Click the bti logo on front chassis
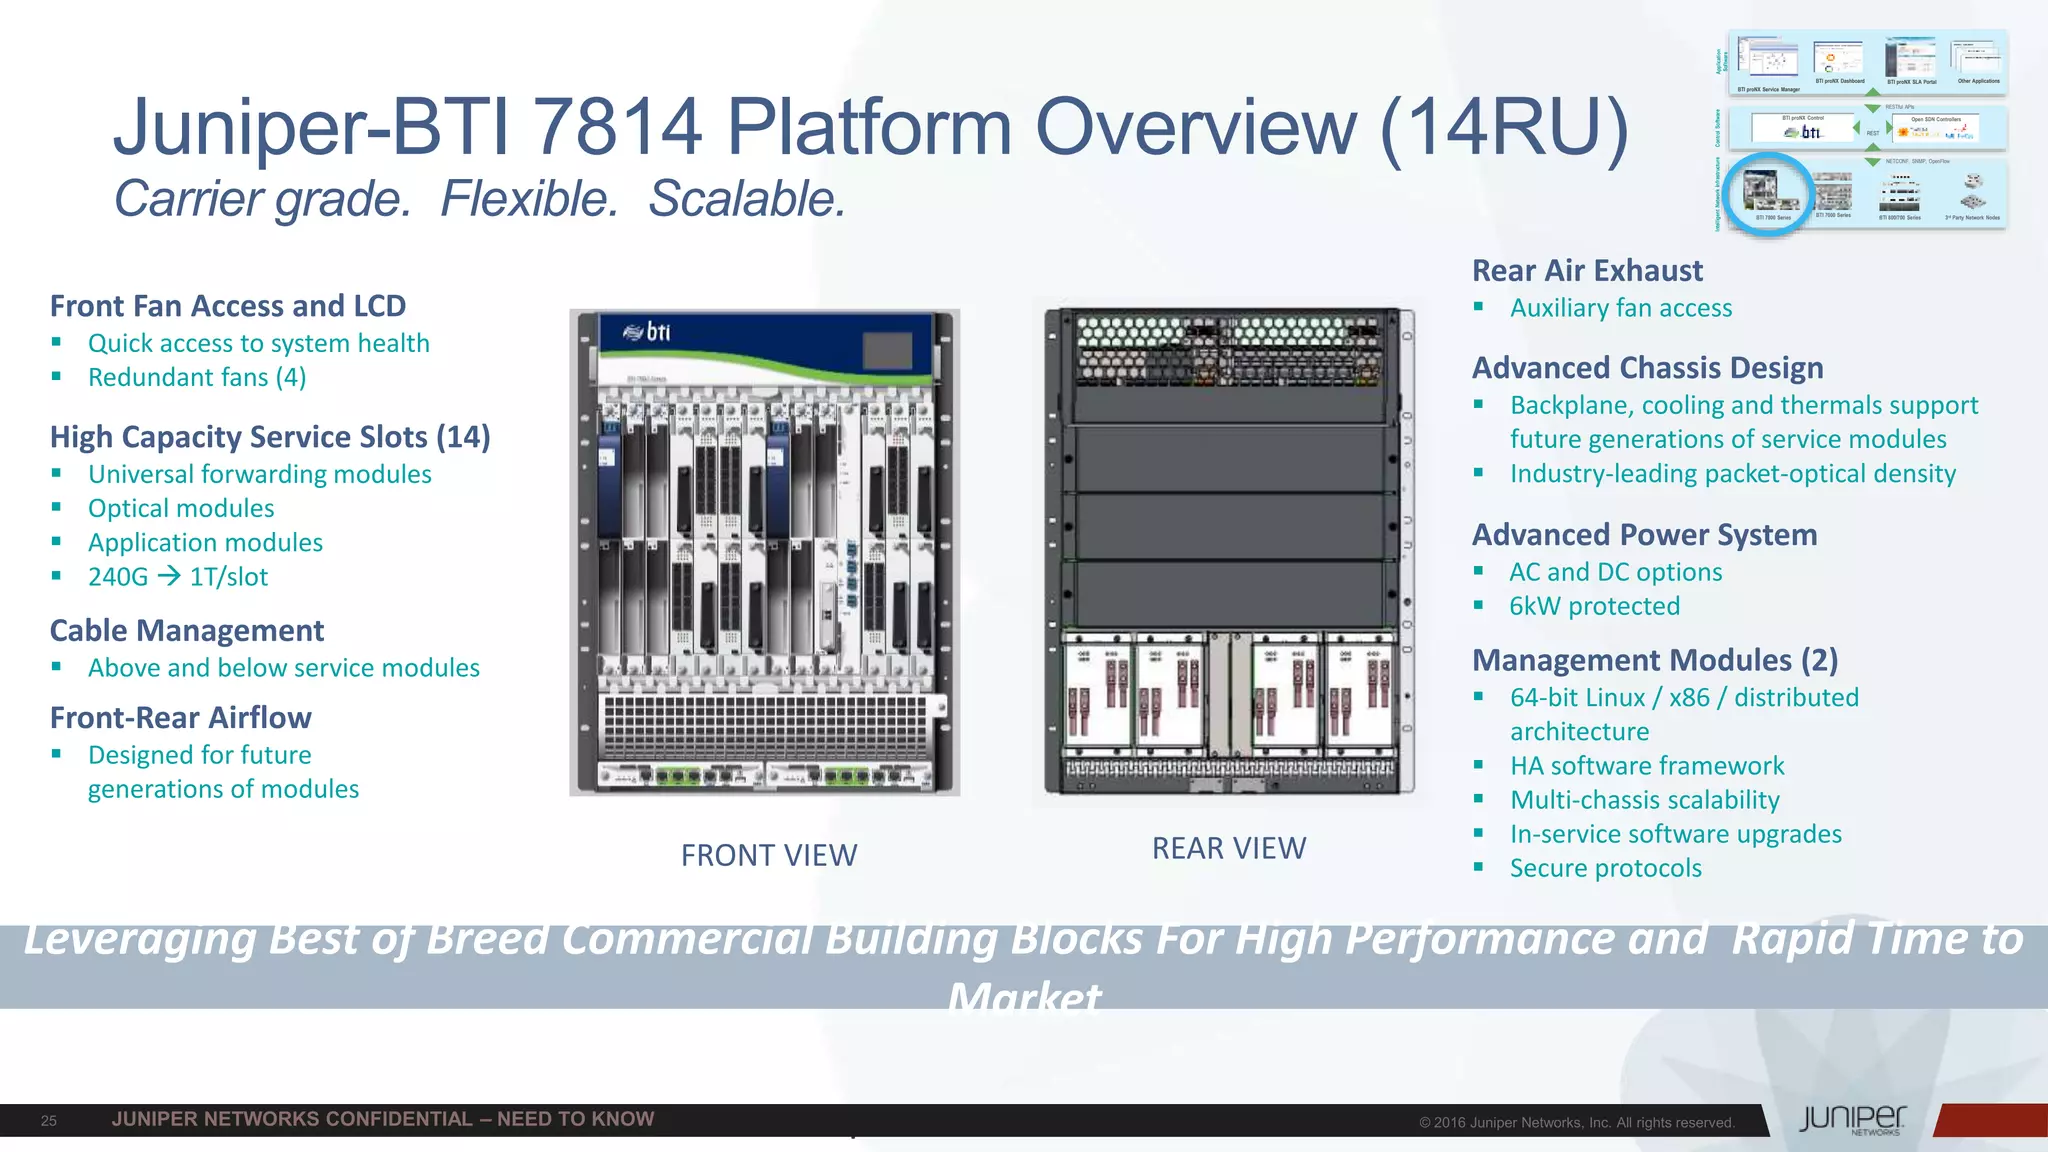Screen dimensions: 2048x1152 (647, 332)
